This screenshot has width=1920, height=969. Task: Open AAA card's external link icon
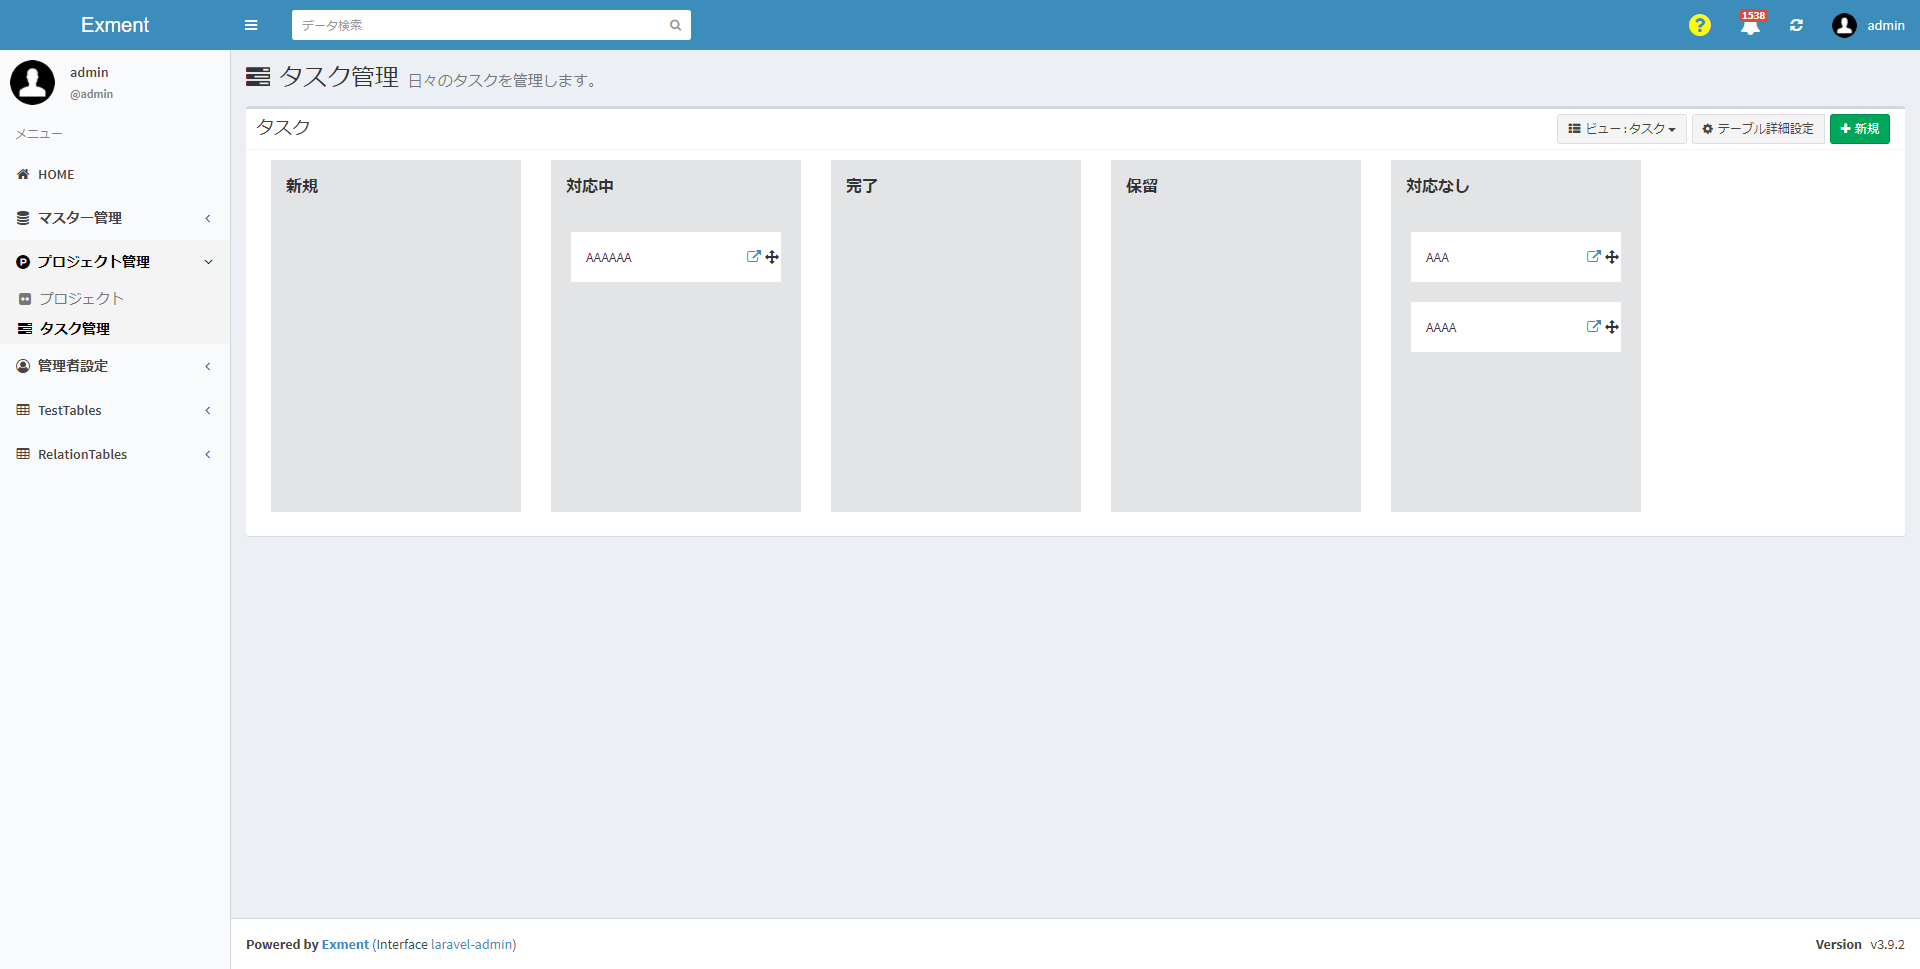point(1594,257)
